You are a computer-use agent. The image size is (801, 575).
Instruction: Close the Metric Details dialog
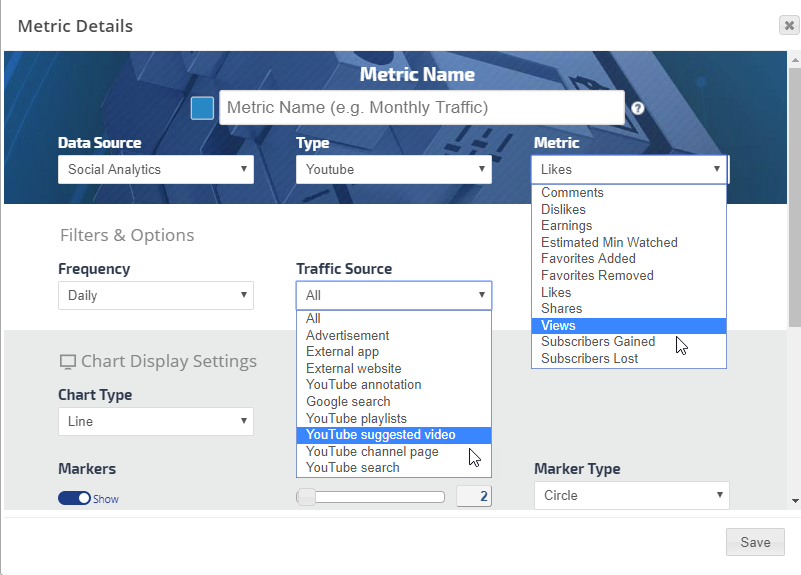coord(789,26)
